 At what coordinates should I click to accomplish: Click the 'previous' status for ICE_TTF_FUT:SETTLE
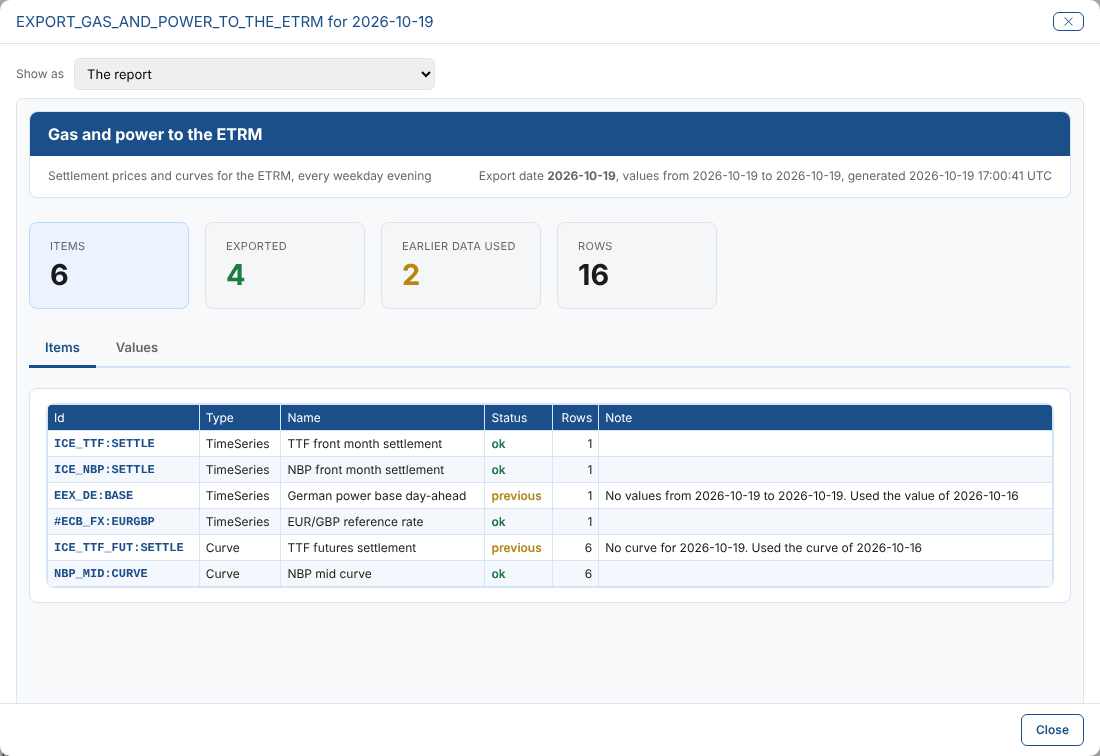tap(516, 548)
